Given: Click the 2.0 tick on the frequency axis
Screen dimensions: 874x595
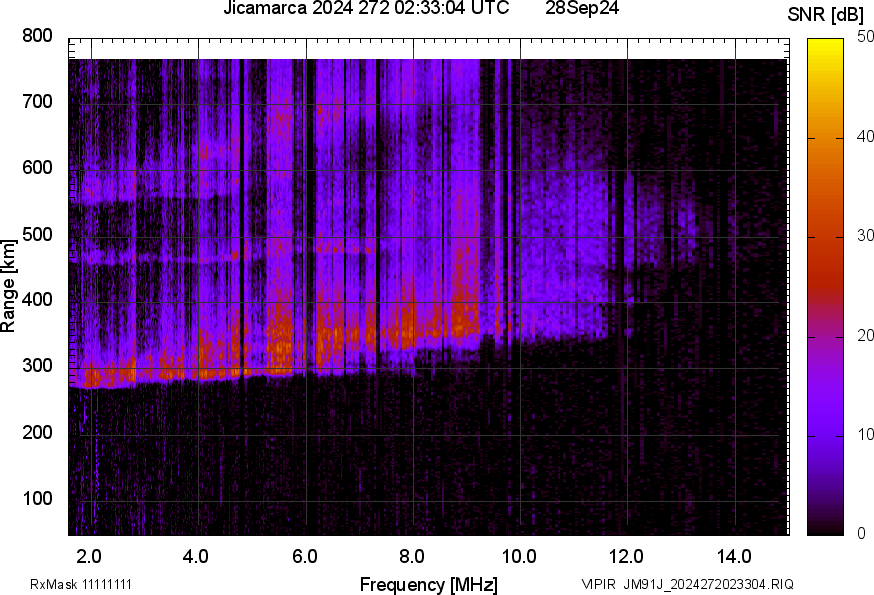Looking at the screenshot, I should tap(90, 555).
